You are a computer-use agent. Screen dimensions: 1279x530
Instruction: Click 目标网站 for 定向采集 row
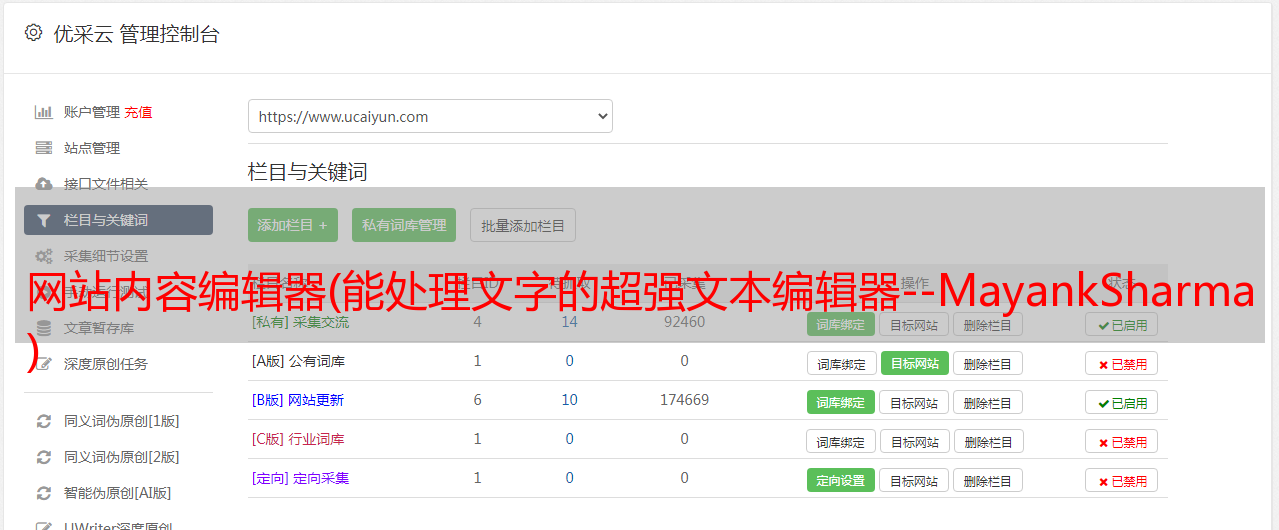pyautogui.click(x=914, y=480)
